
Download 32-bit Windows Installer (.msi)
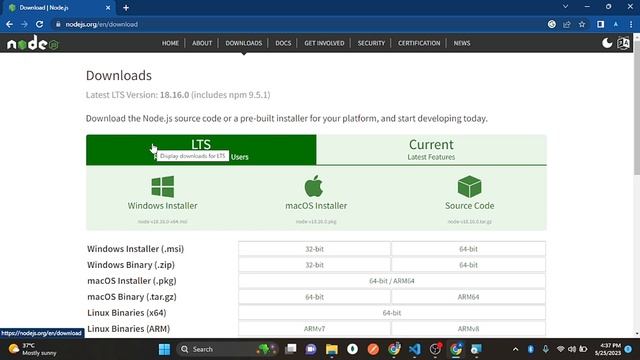(314, 249)
